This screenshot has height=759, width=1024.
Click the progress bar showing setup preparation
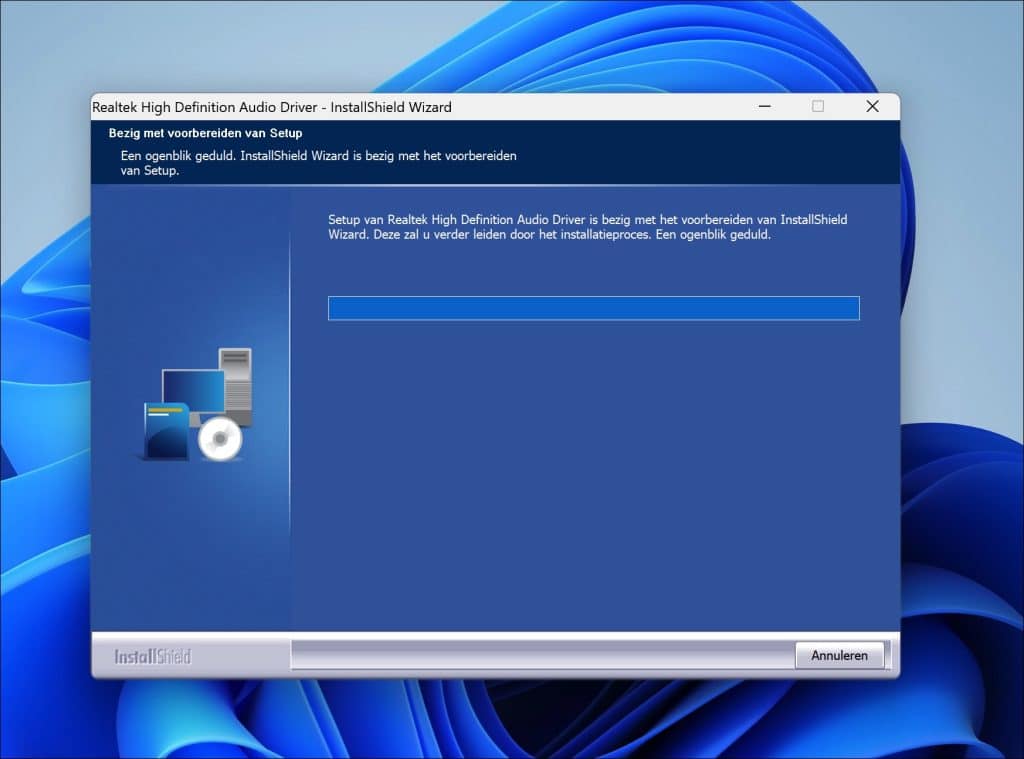593,308
